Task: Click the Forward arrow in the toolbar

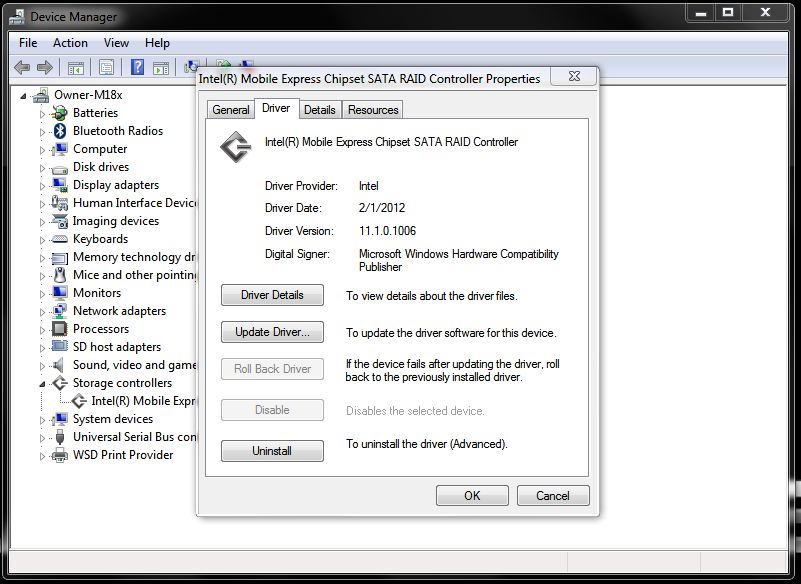Action: 45,67
